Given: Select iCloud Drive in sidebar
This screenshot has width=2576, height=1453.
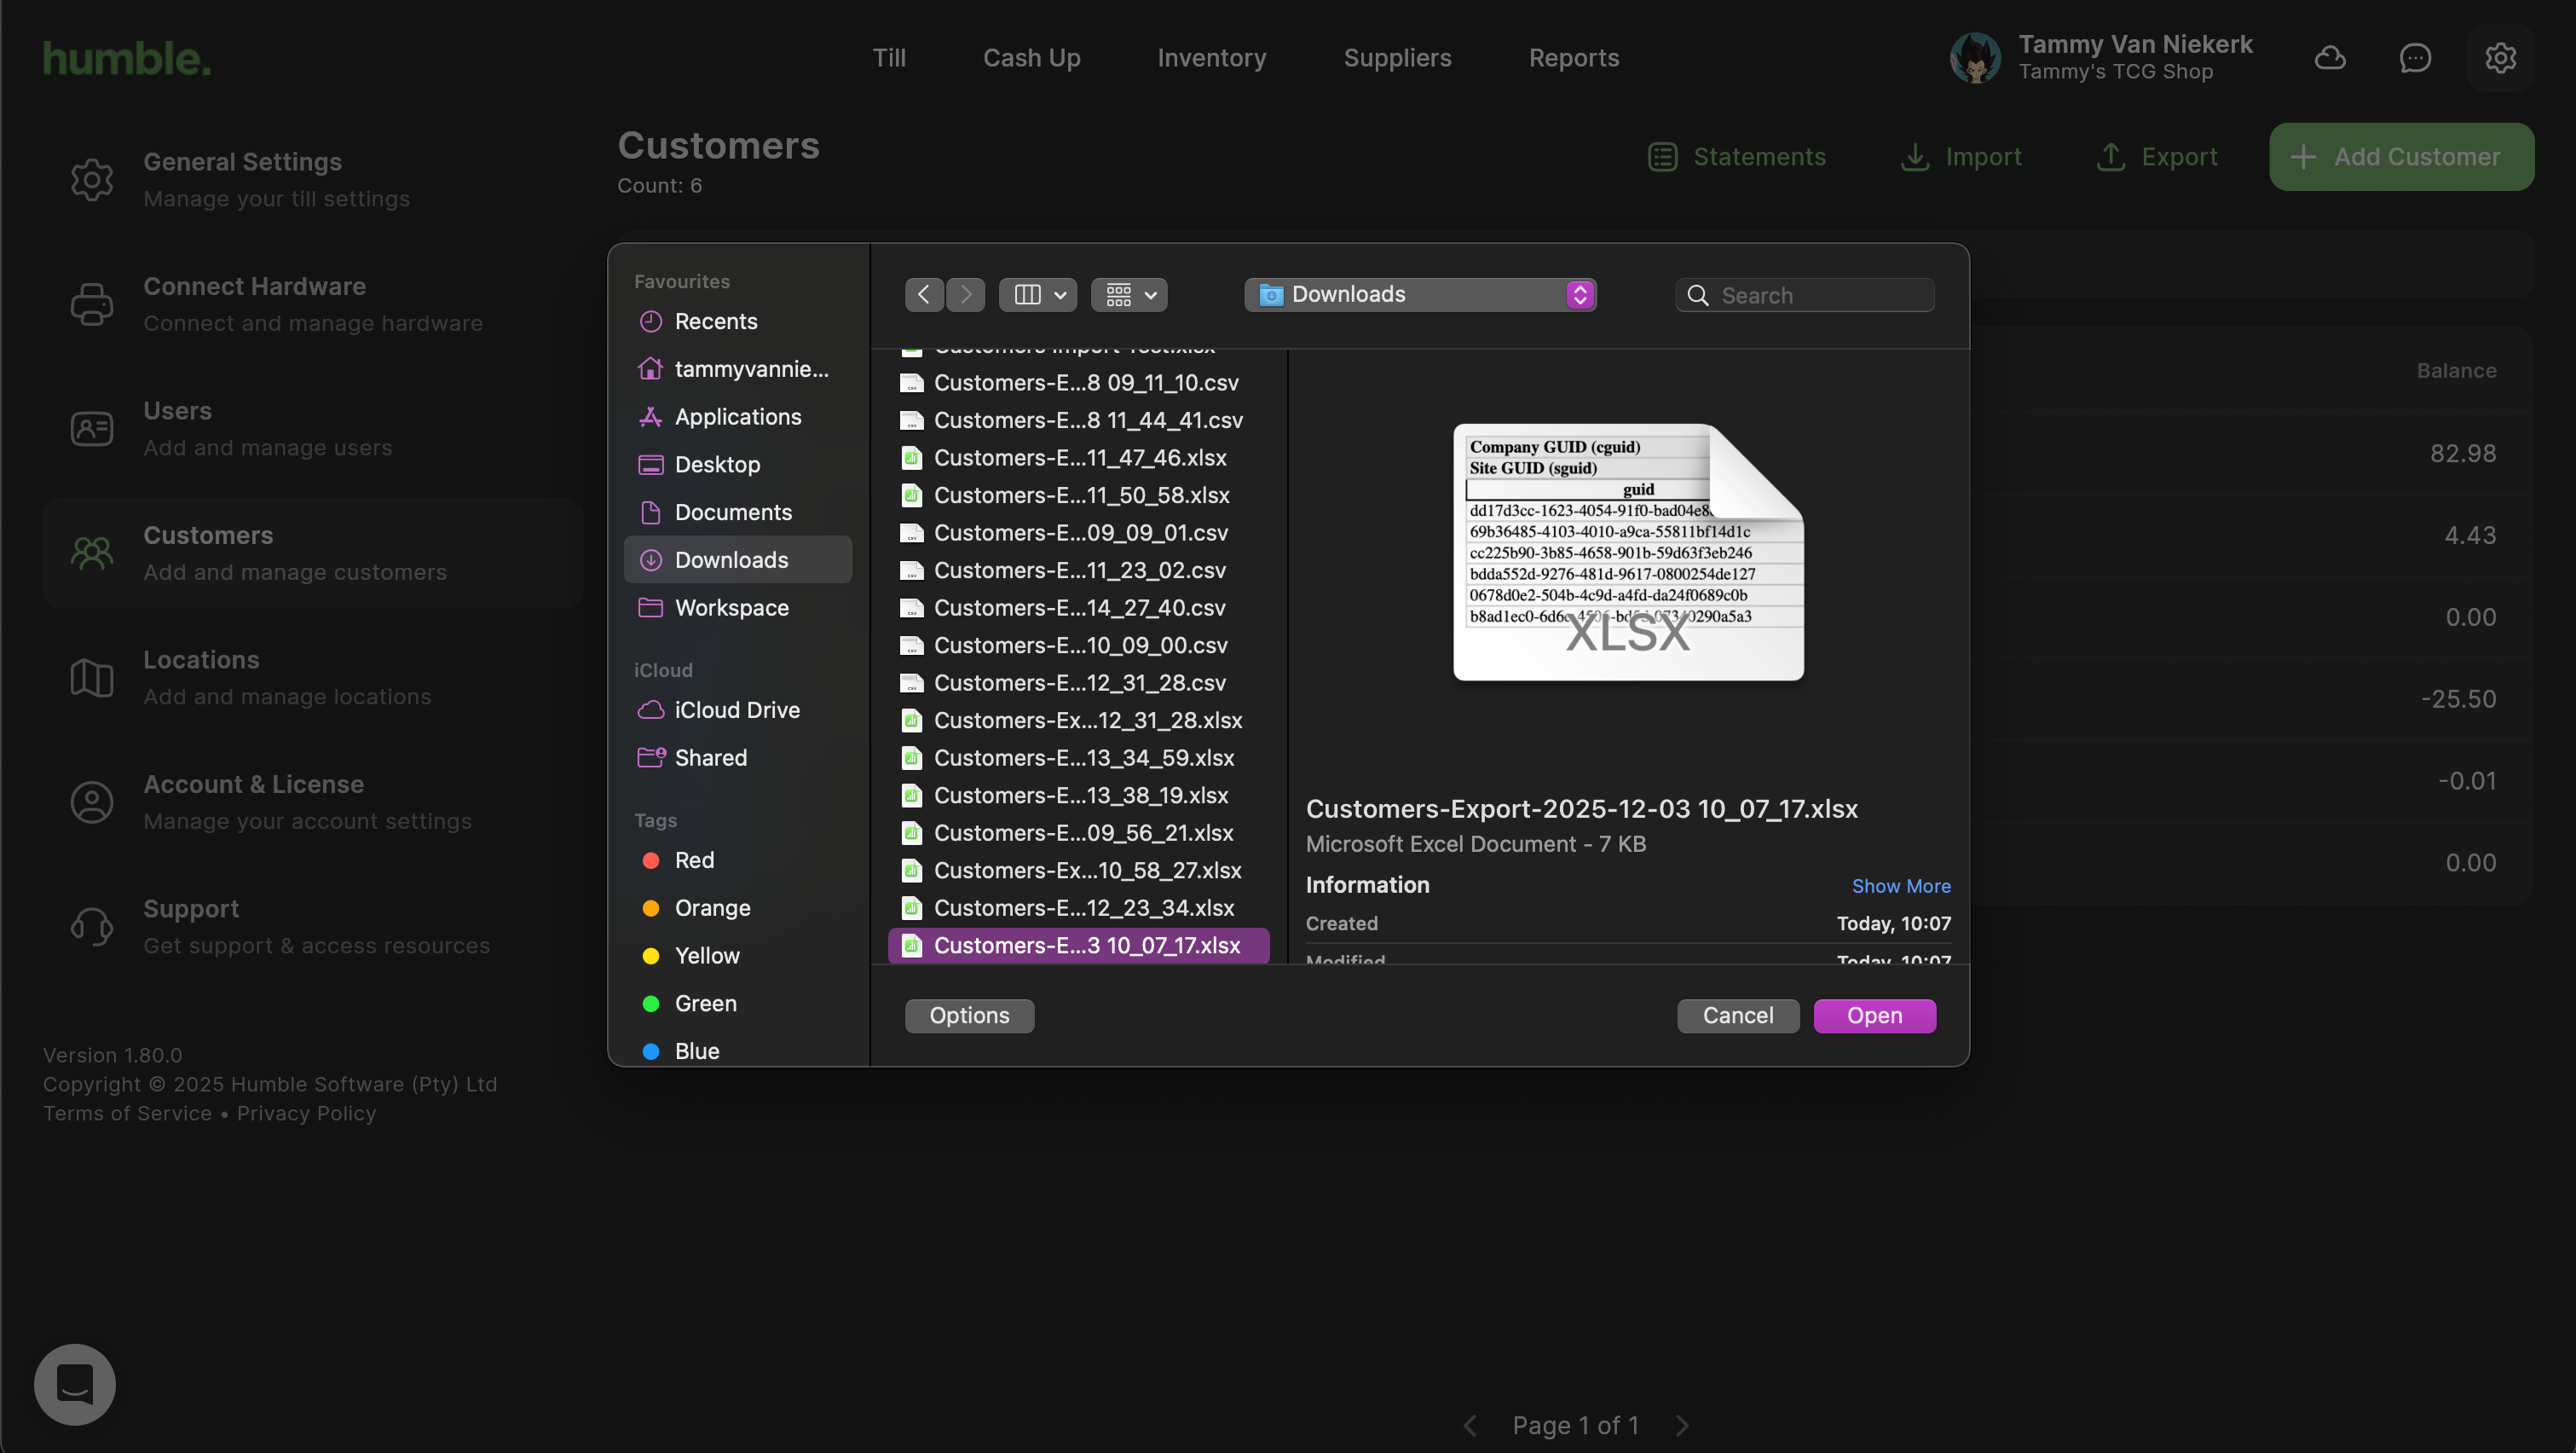Looking at the screenshot, I should point(736,710).
